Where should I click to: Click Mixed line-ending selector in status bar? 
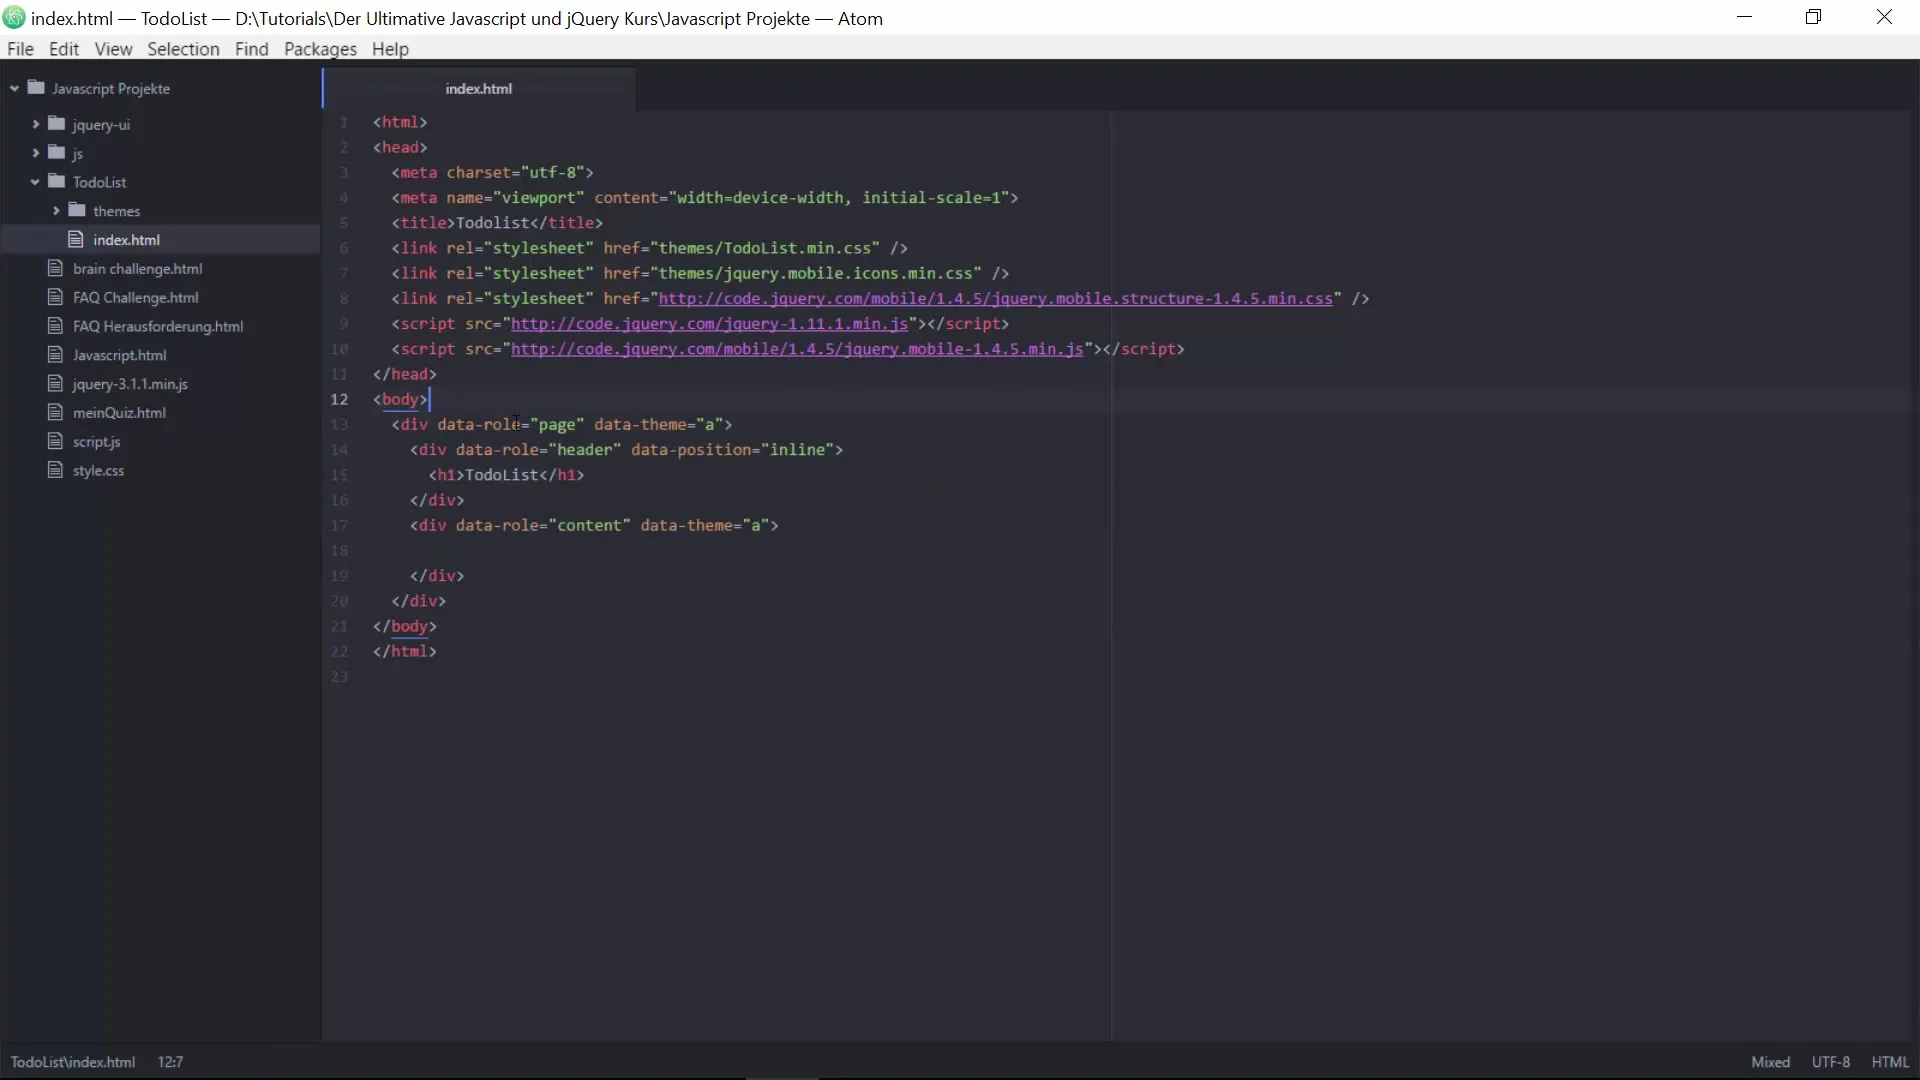[x=1771, y=1062]
